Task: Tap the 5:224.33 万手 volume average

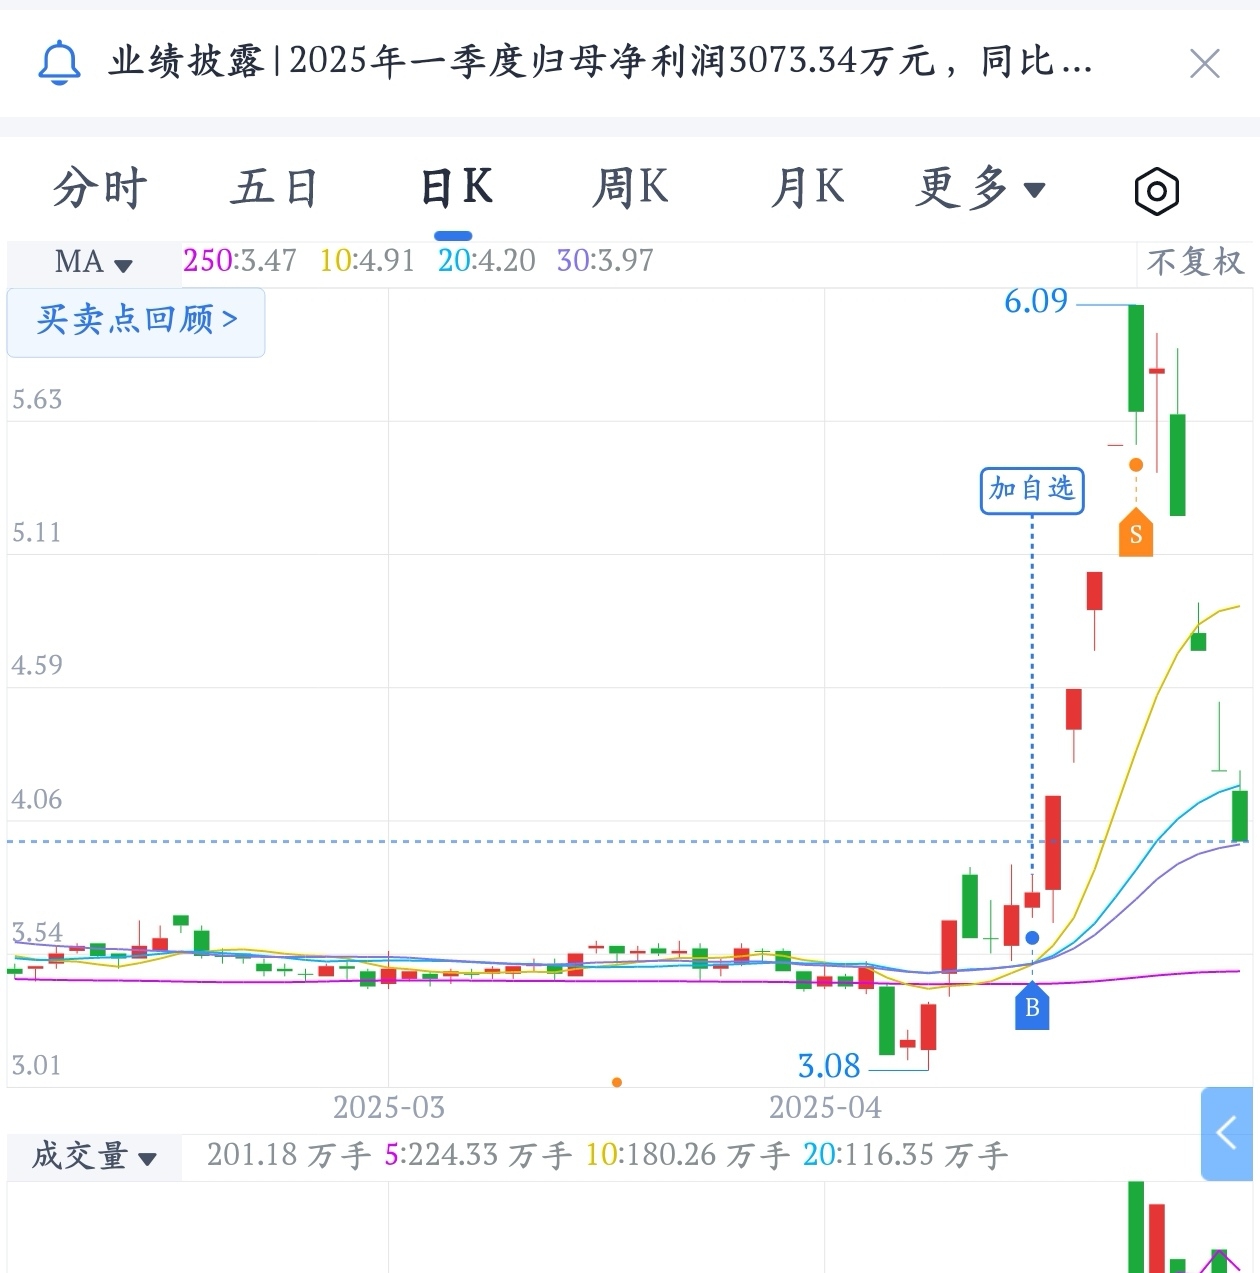Action: [478, 1156]
